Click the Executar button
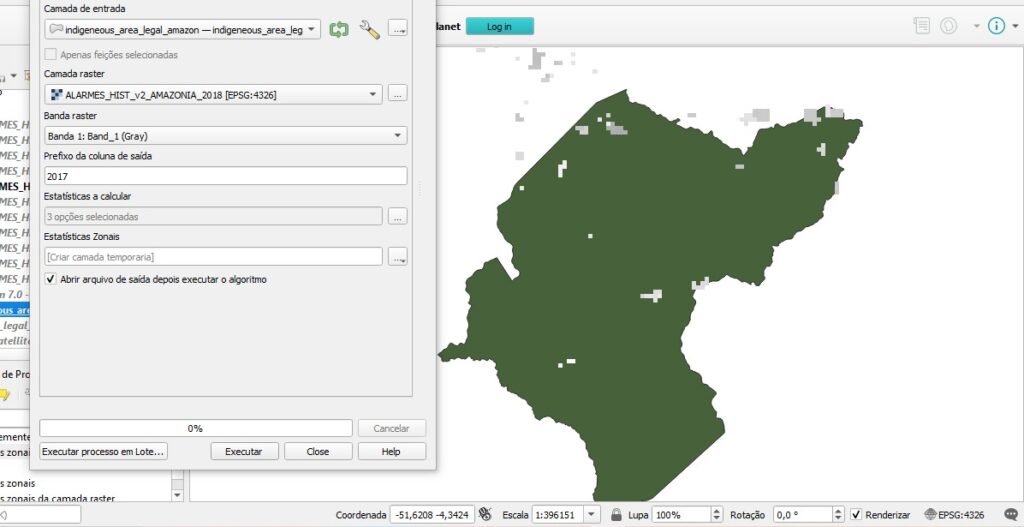Image resolution: width=1024 pixels, height=527 pixels. click(x=244, y=451)
